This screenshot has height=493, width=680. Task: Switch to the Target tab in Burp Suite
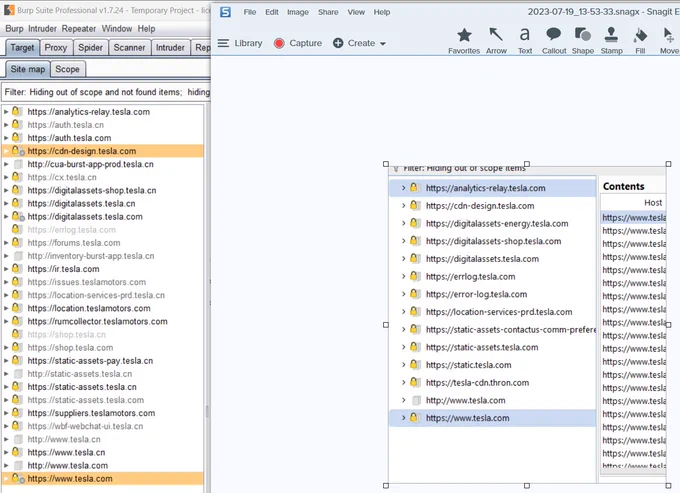click(22, 48)
